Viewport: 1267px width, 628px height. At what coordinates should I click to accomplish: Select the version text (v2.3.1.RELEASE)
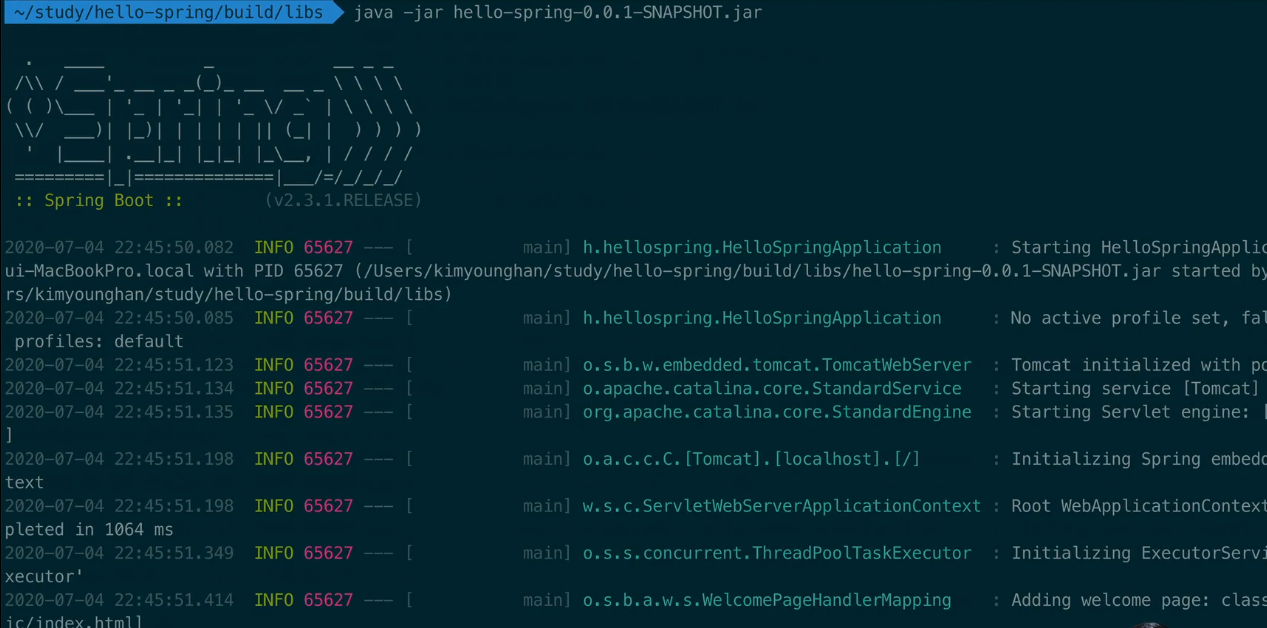[343, 200]
